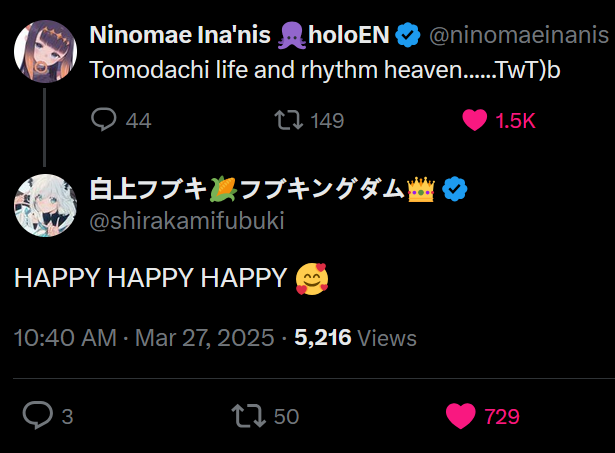
Task: Click Fubuki's blue verified checkmark
Action: pyautogui.click(x=455, y=189)
